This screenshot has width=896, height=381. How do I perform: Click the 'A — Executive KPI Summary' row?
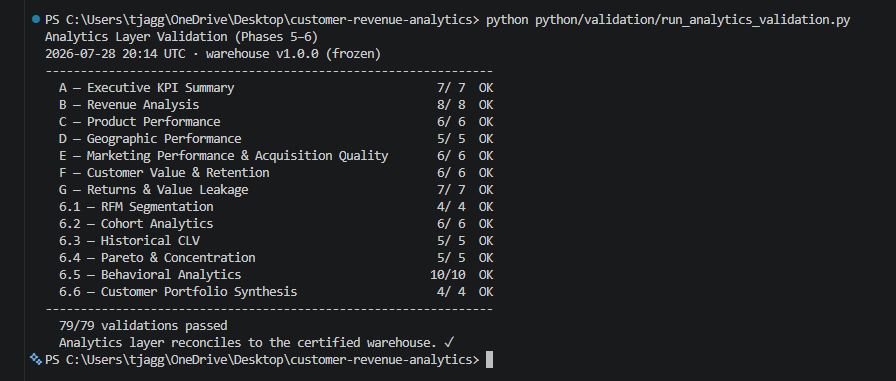coord(276,88)
